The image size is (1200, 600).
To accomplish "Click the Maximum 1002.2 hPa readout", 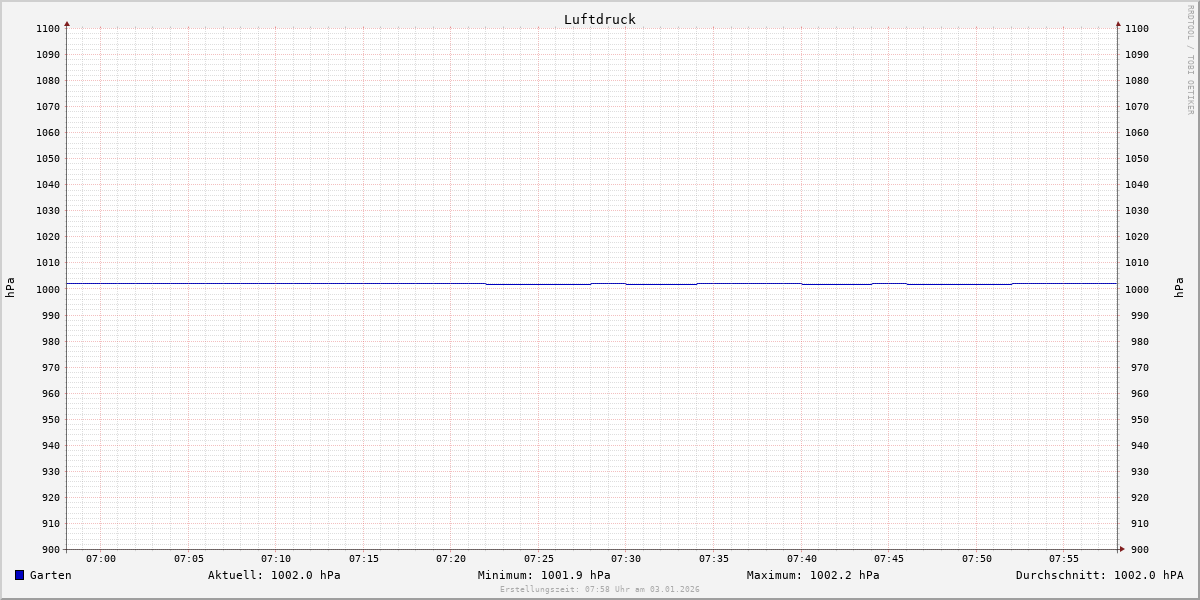I will [x=813, y=575].
